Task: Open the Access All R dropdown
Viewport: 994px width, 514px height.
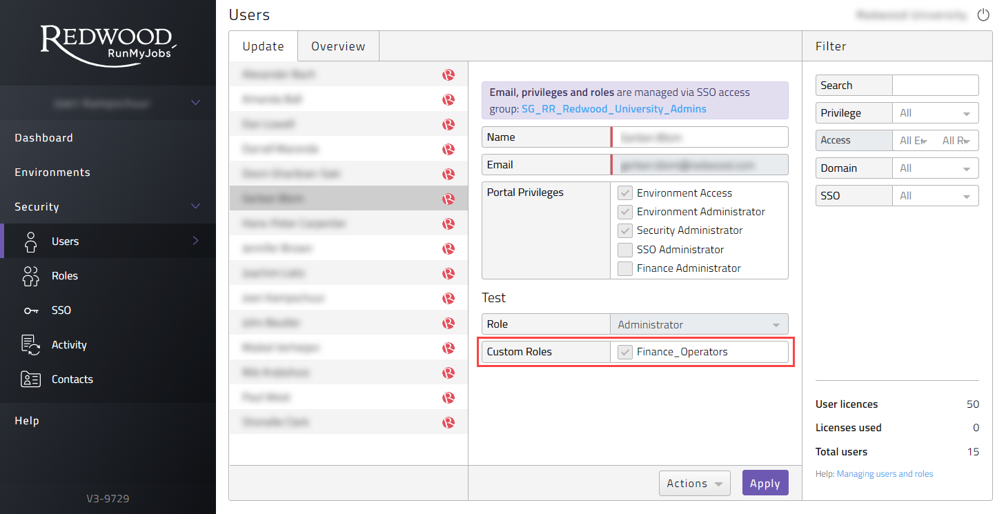Action: (957, 141)
